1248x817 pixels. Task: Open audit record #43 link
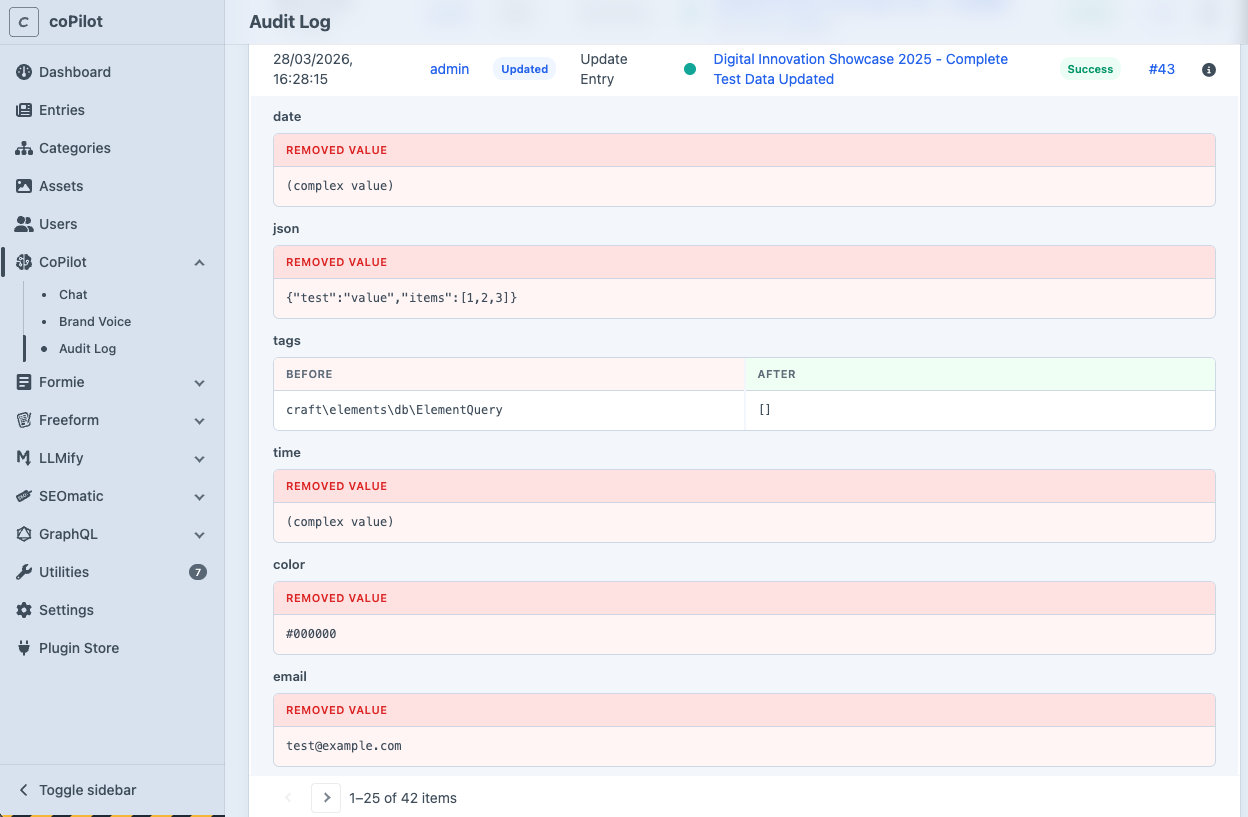tap(1161, 69)
